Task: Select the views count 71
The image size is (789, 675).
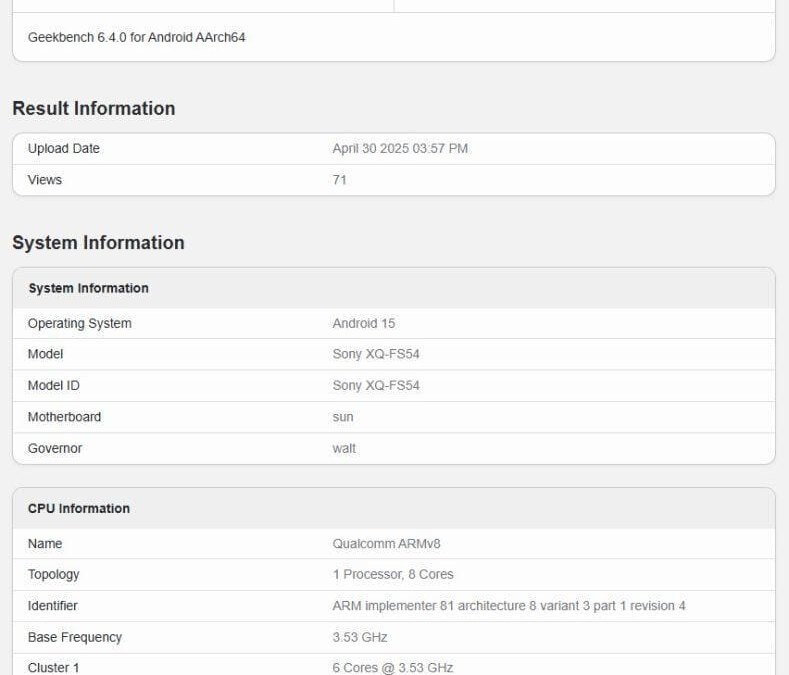Action: 340,180
